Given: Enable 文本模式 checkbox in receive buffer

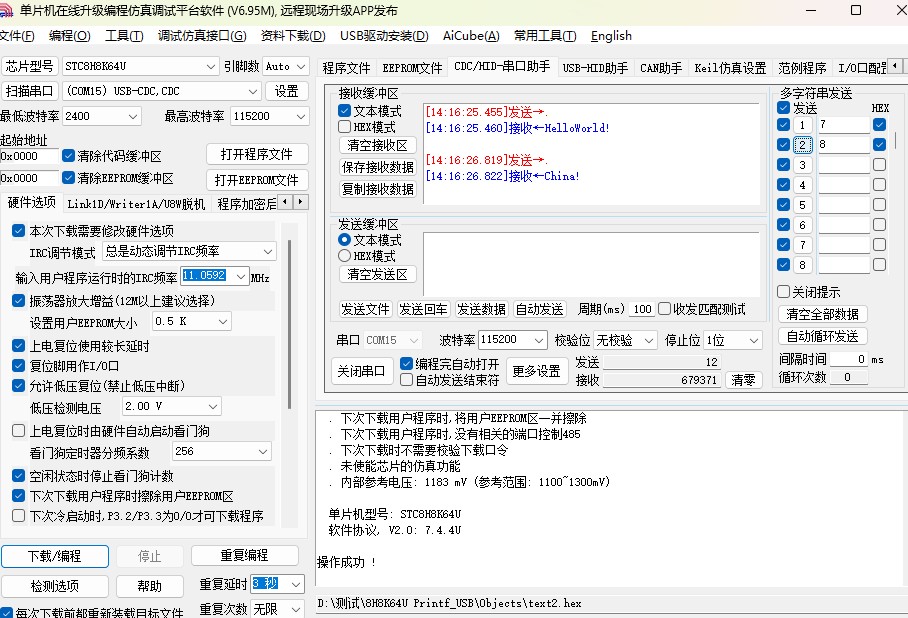Looking at the screenshot, I should 345,110.
